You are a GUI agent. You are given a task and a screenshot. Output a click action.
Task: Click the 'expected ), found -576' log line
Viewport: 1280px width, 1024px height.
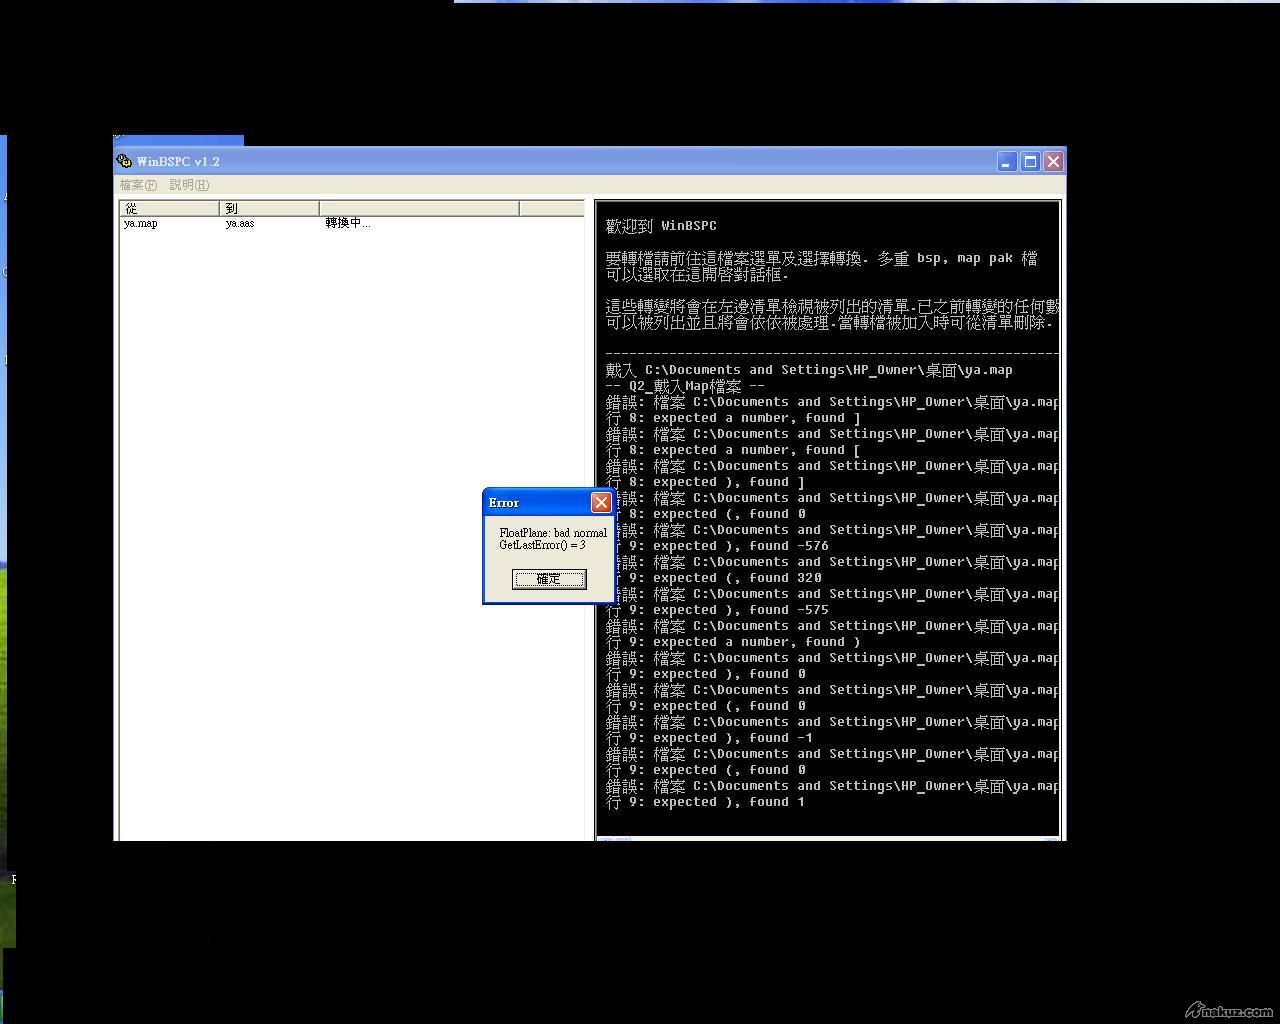(717, 546)
